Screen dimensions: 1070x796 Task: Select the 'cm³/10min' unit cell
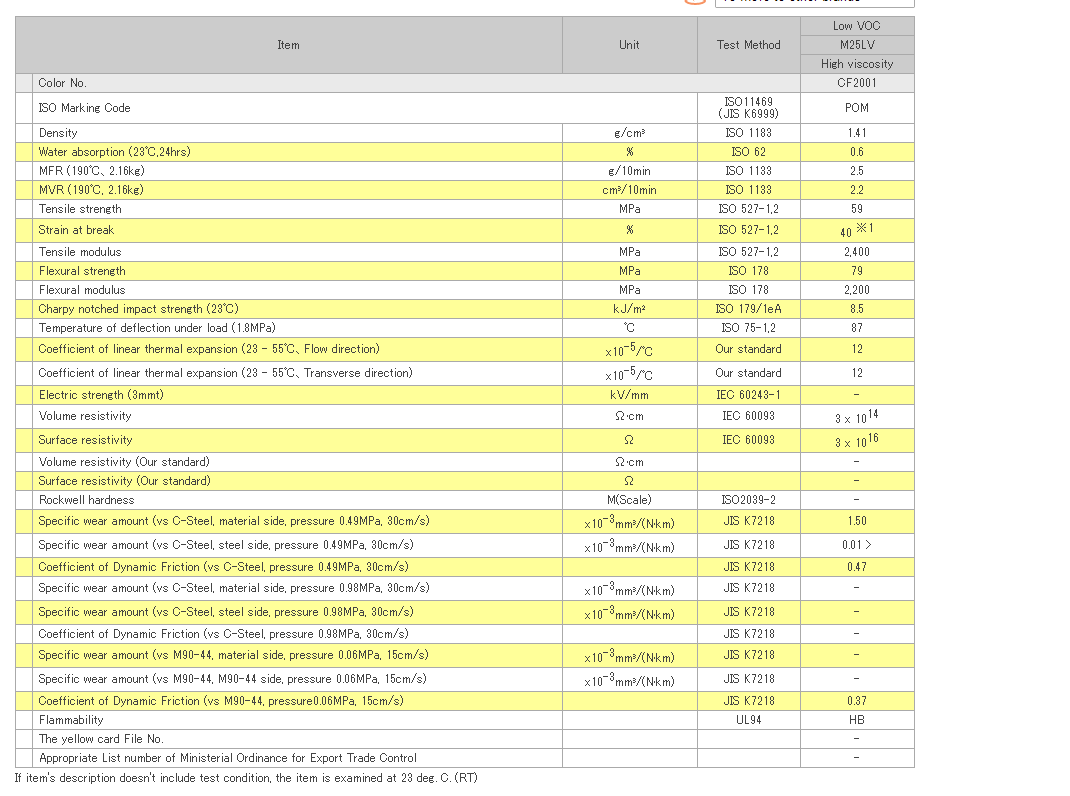click(x=629, y=190)
